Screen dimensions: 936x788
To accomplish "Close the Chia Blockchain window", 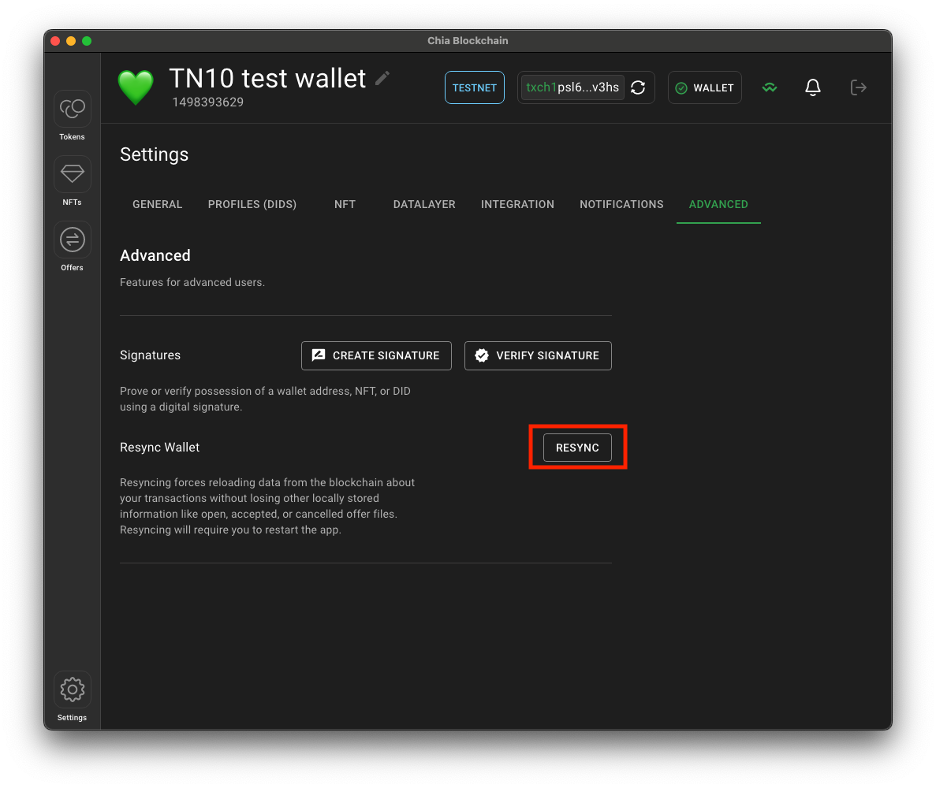I will coord(56,41).
